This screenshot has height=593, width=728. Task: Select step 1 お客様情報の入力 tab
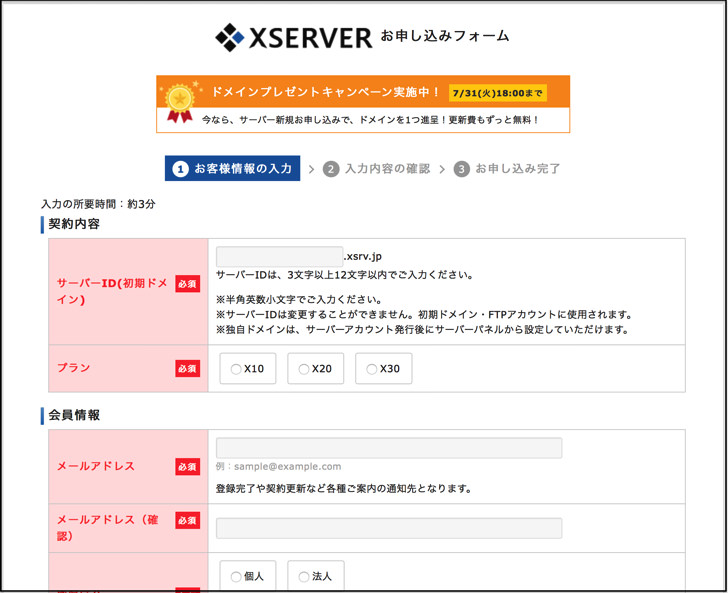pyautogui.click(x=233, y=168)
